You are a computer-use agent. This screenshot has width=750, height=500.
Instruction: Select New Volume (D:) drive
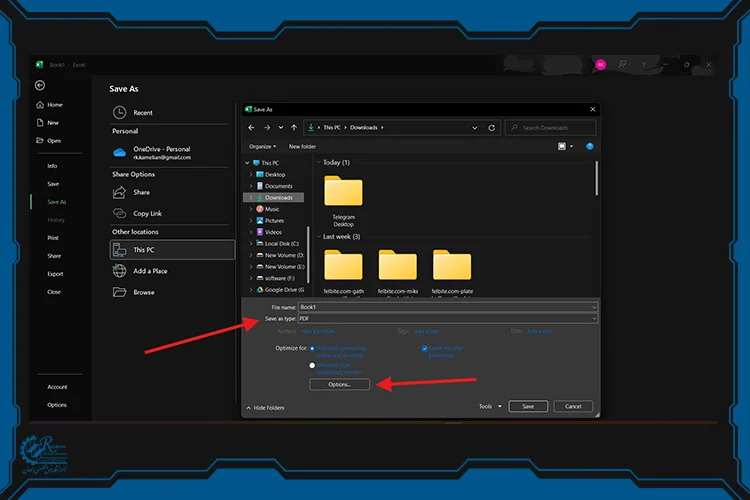(x=280, y=256)
